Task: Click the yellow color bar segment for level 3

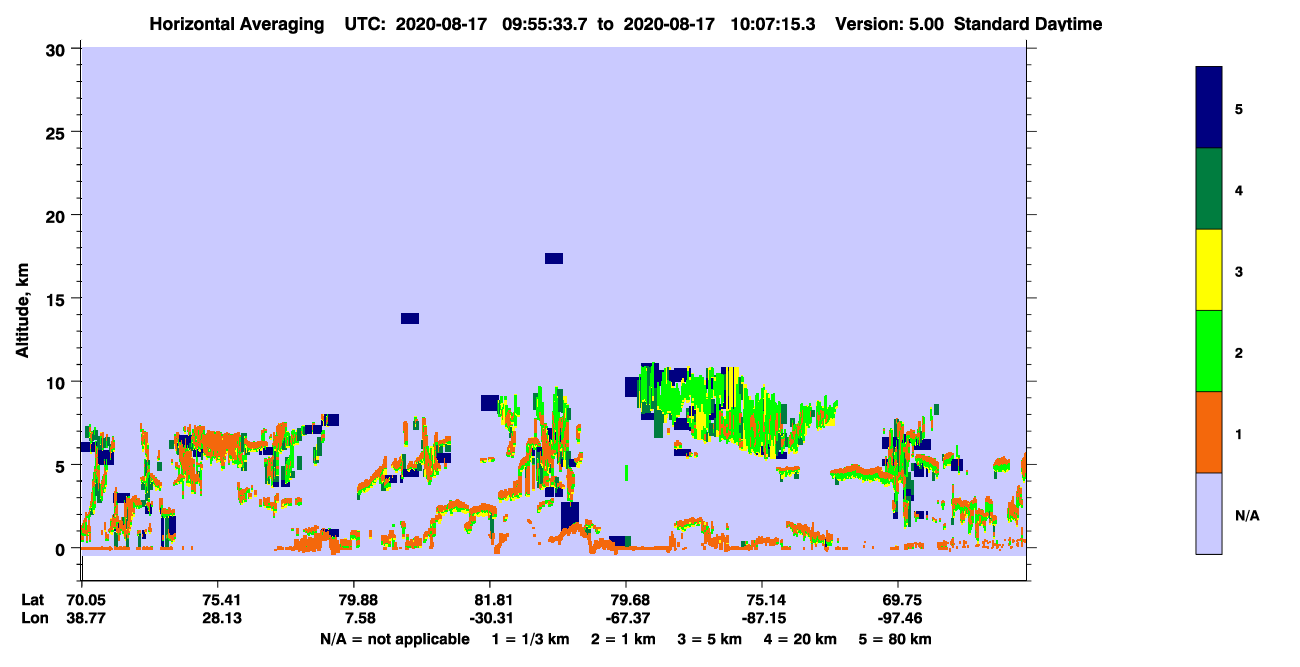Action: 1209,270
